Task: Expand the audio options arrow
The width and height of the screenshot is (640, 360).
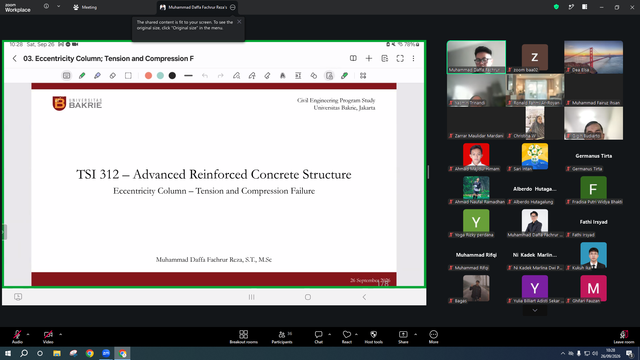Action: (28, 334)
